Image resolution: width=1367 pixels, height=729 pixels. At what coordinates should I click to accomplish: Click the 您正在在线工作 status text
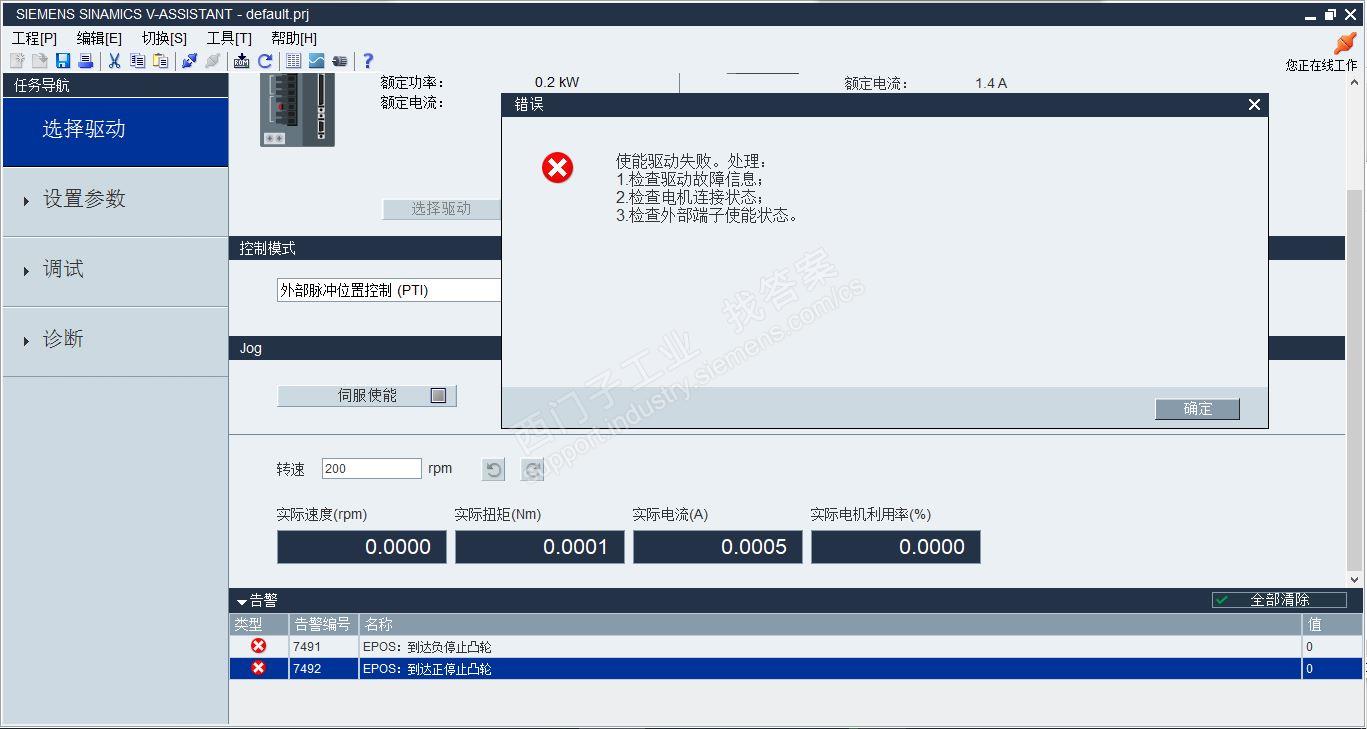click(1321, 65)
